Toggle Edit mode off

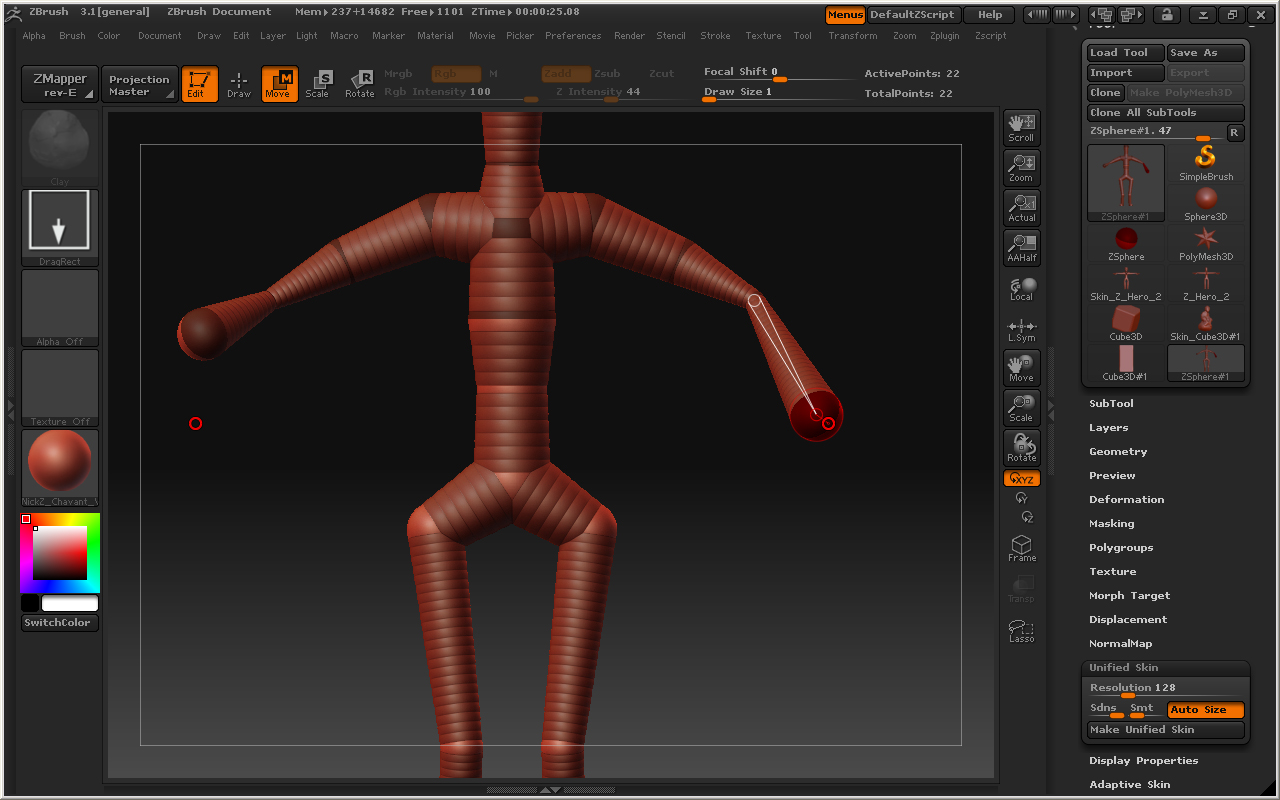(199, 84)
